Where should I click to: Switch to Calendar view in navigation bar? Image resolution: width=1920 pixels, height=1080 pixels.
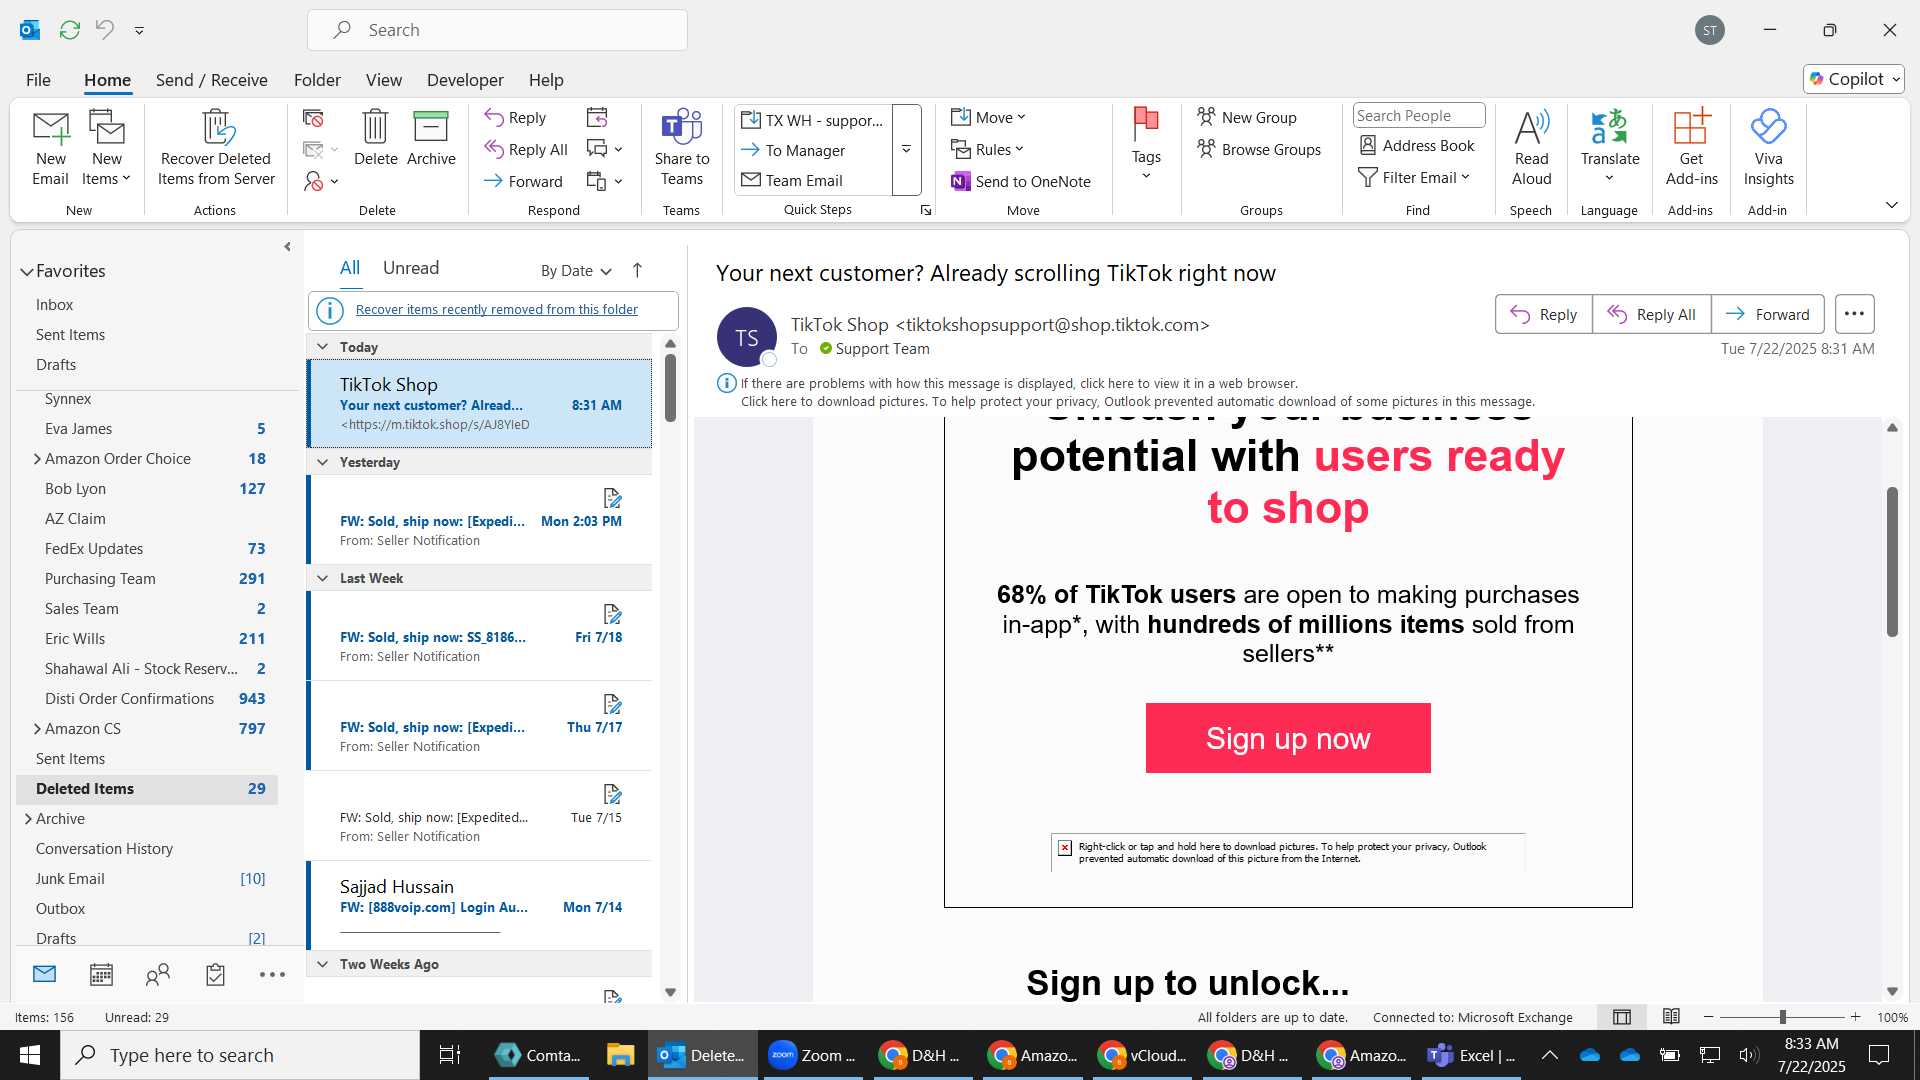[x=101, y=974]
